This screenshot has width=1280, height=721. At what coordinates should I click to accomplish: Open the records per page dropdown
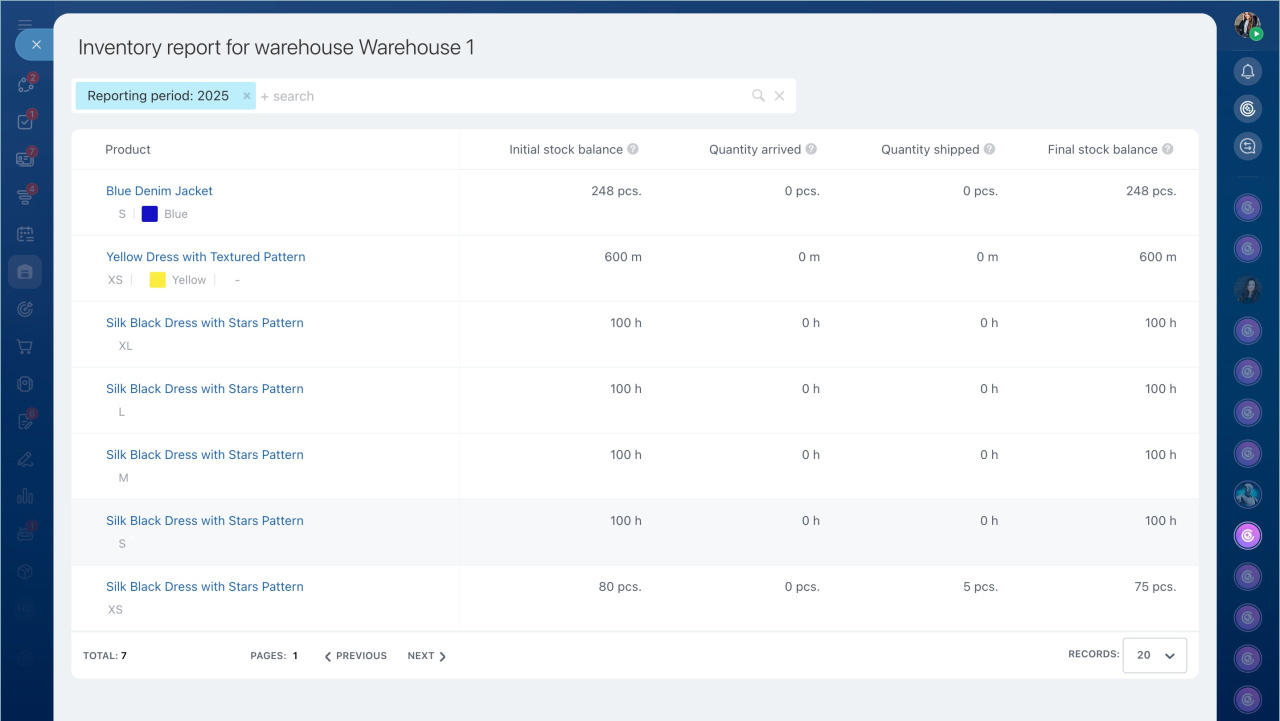tap(1154, 655)
